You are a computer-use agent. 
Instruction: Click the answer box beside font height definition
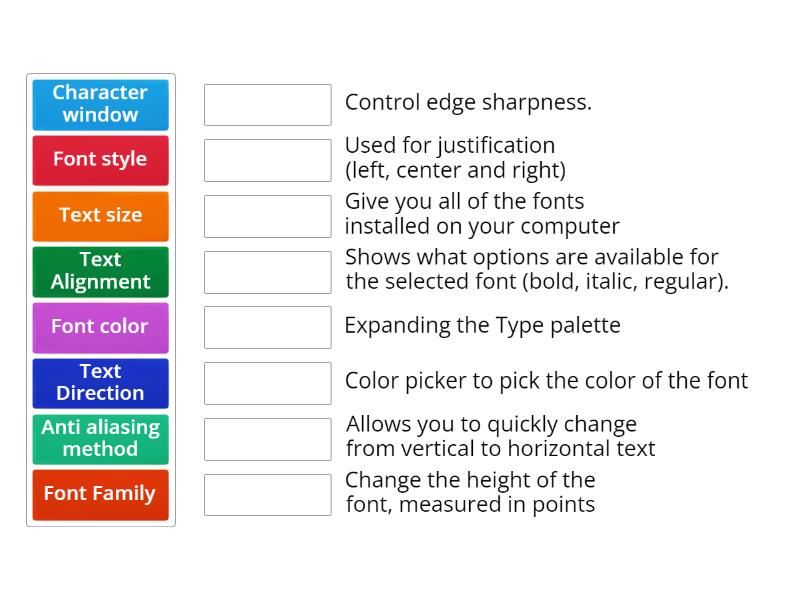coord(267,494)
